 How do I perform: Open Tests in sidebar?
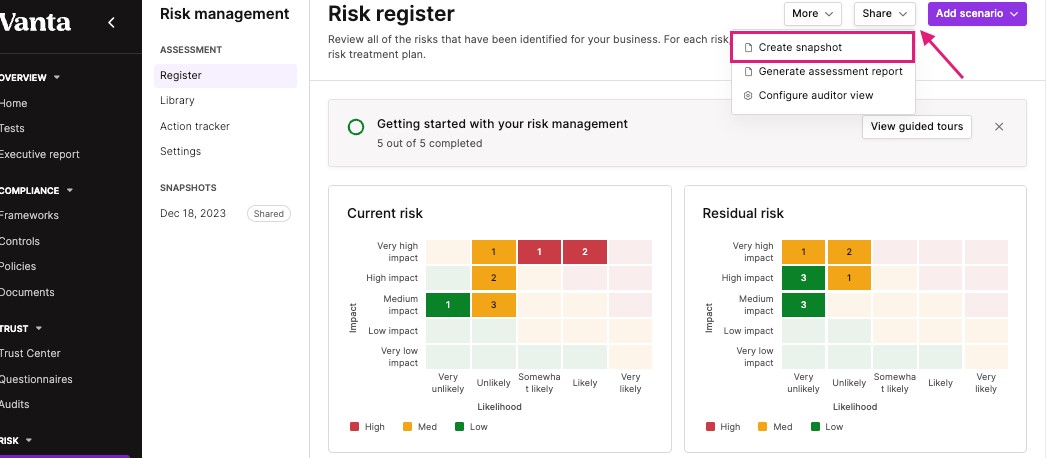(x=12, y=128)
